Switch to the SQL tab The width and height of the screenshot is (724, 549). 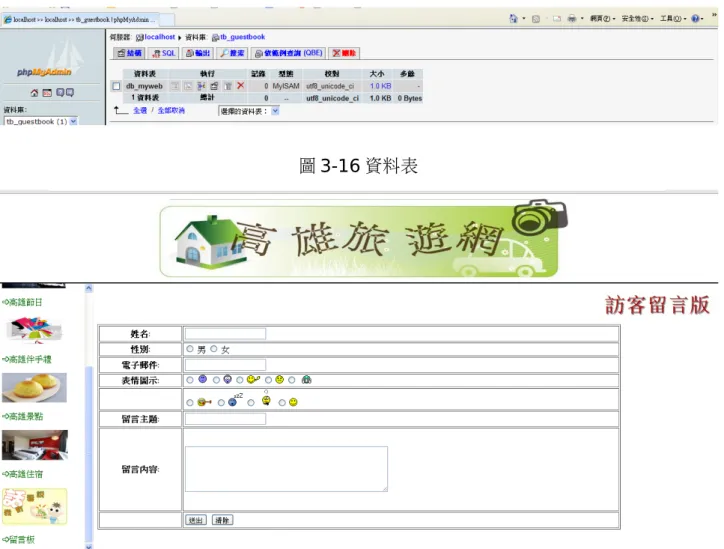coord(164,53)
